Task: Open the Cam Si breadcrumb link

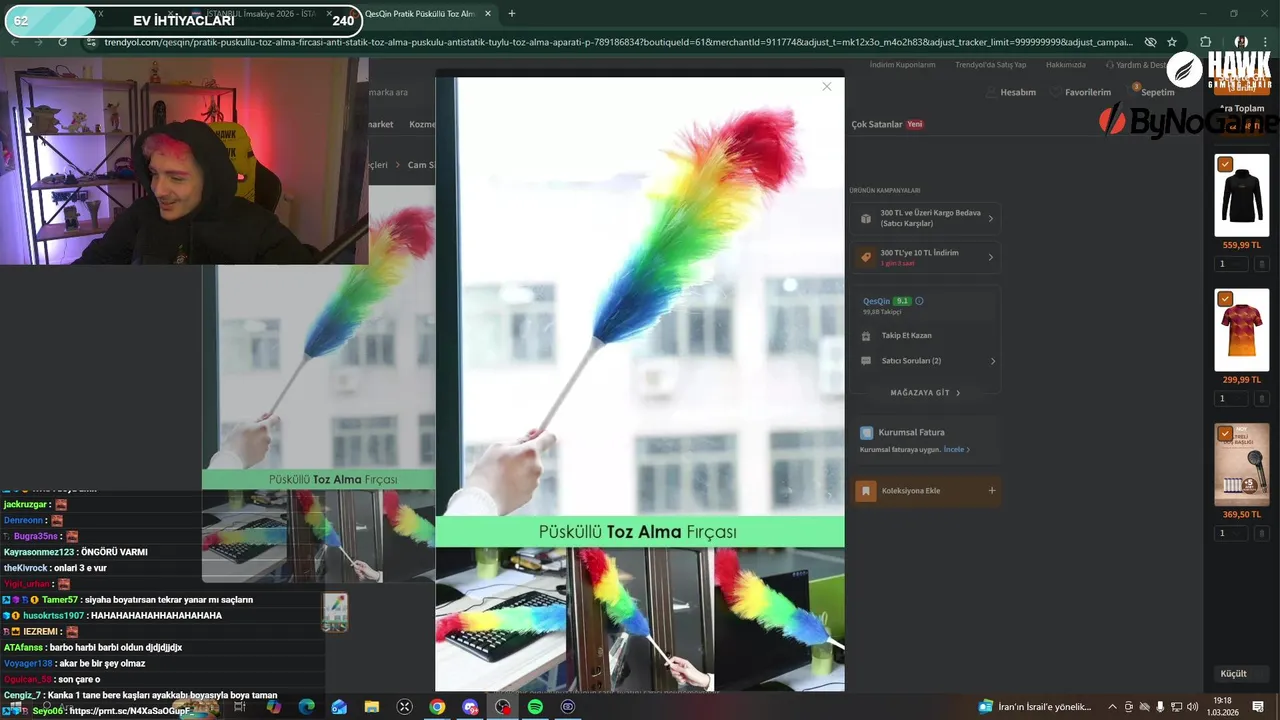Action: point(421,165)
